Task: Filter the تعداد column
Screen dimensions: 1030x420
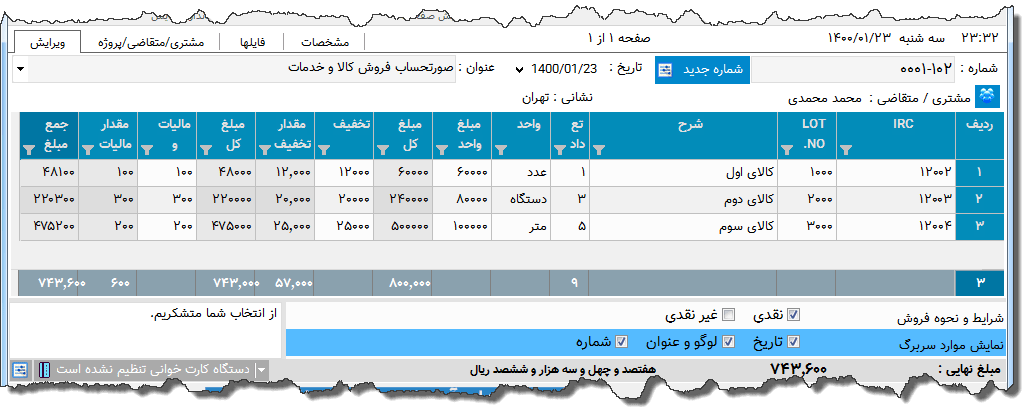Action: [559, 151]
